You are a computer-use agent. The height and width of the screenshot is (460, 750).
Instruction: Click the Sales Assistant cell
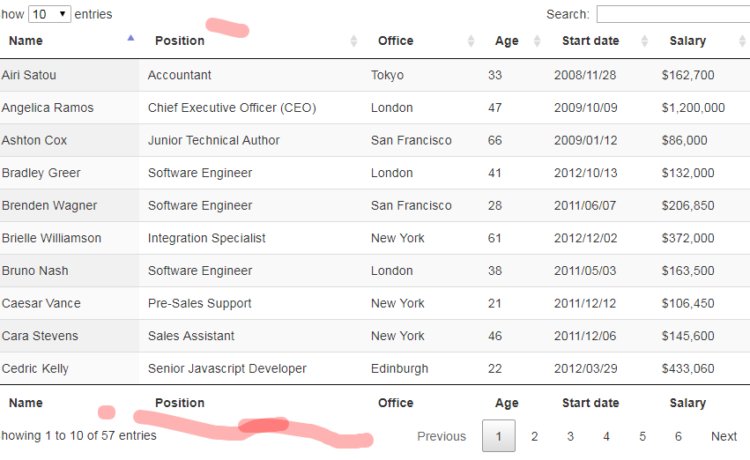pos(251,336)
